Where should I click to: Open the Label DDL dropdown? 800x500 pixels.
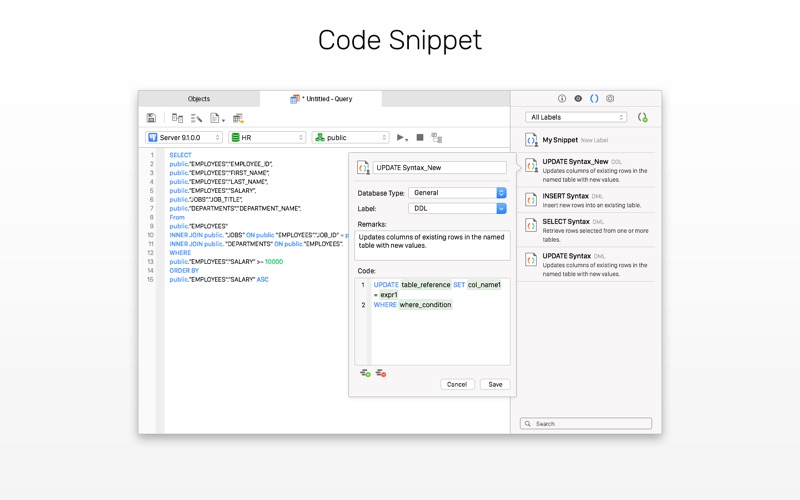point(457,208)
